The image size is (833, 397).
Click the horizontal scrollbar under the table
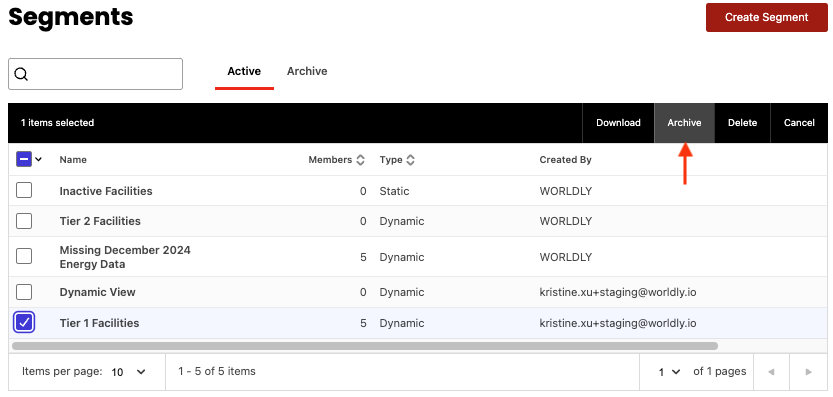pos(364,346)
